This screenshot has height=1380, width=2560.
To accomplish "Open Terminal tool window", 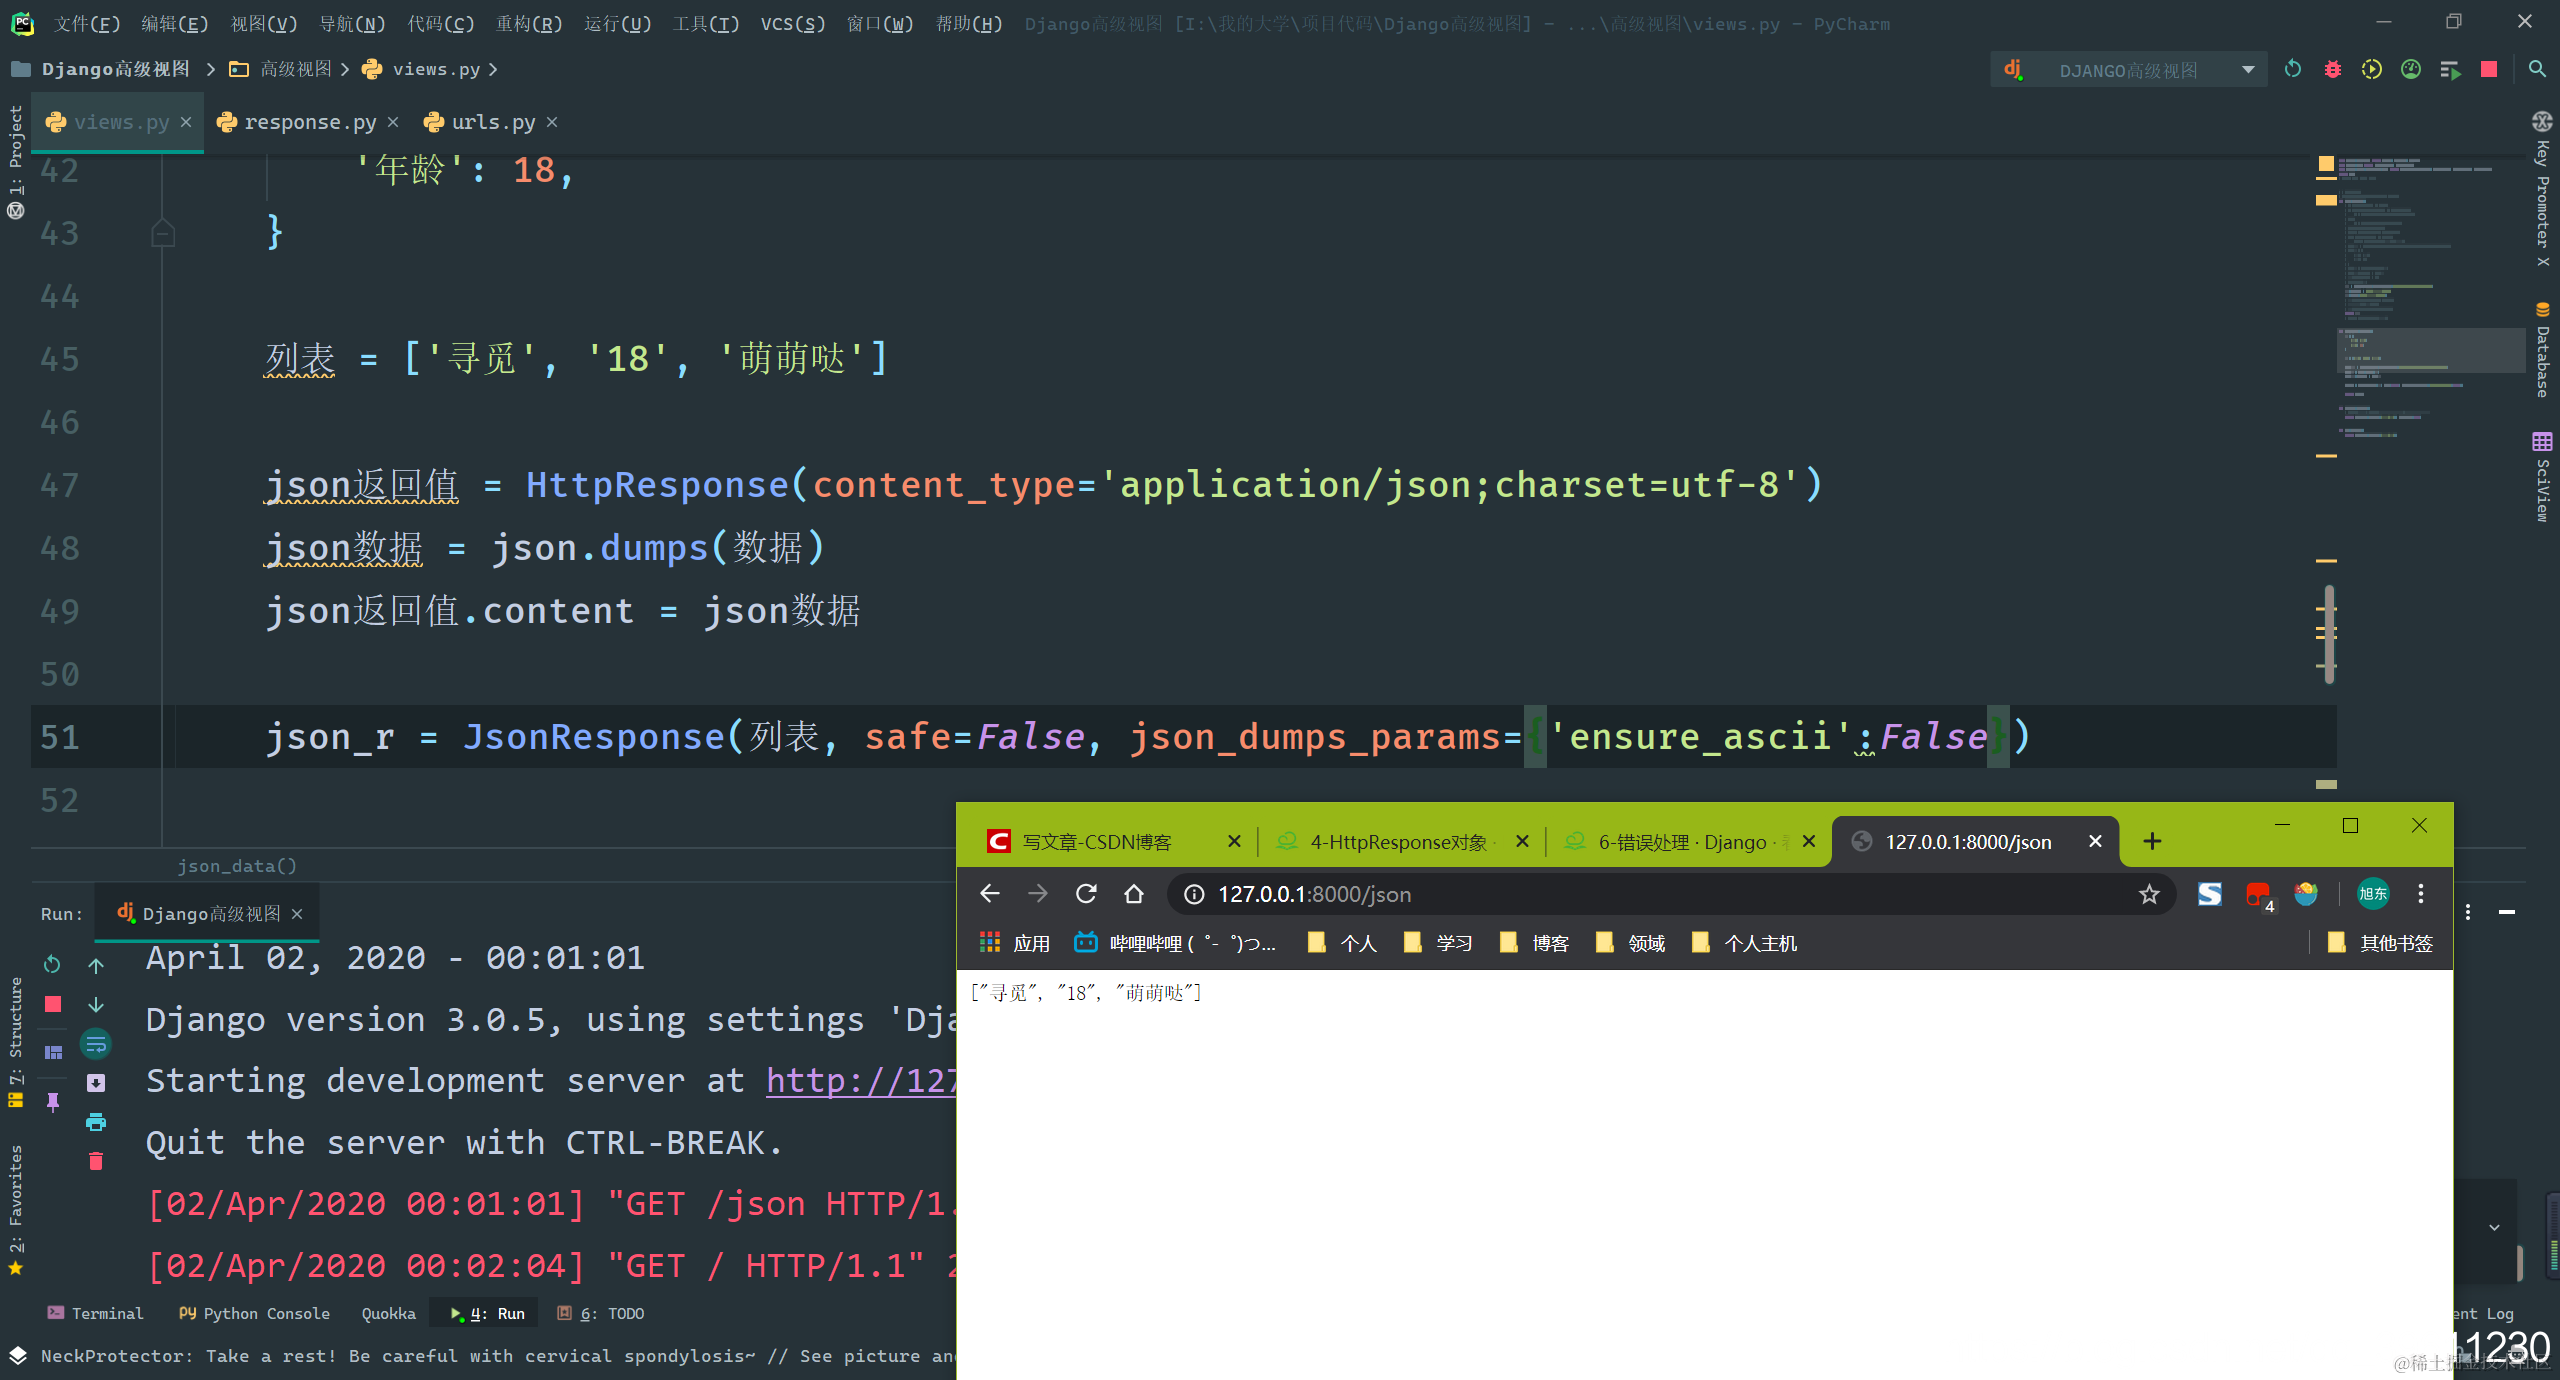I will [96, 1313].
